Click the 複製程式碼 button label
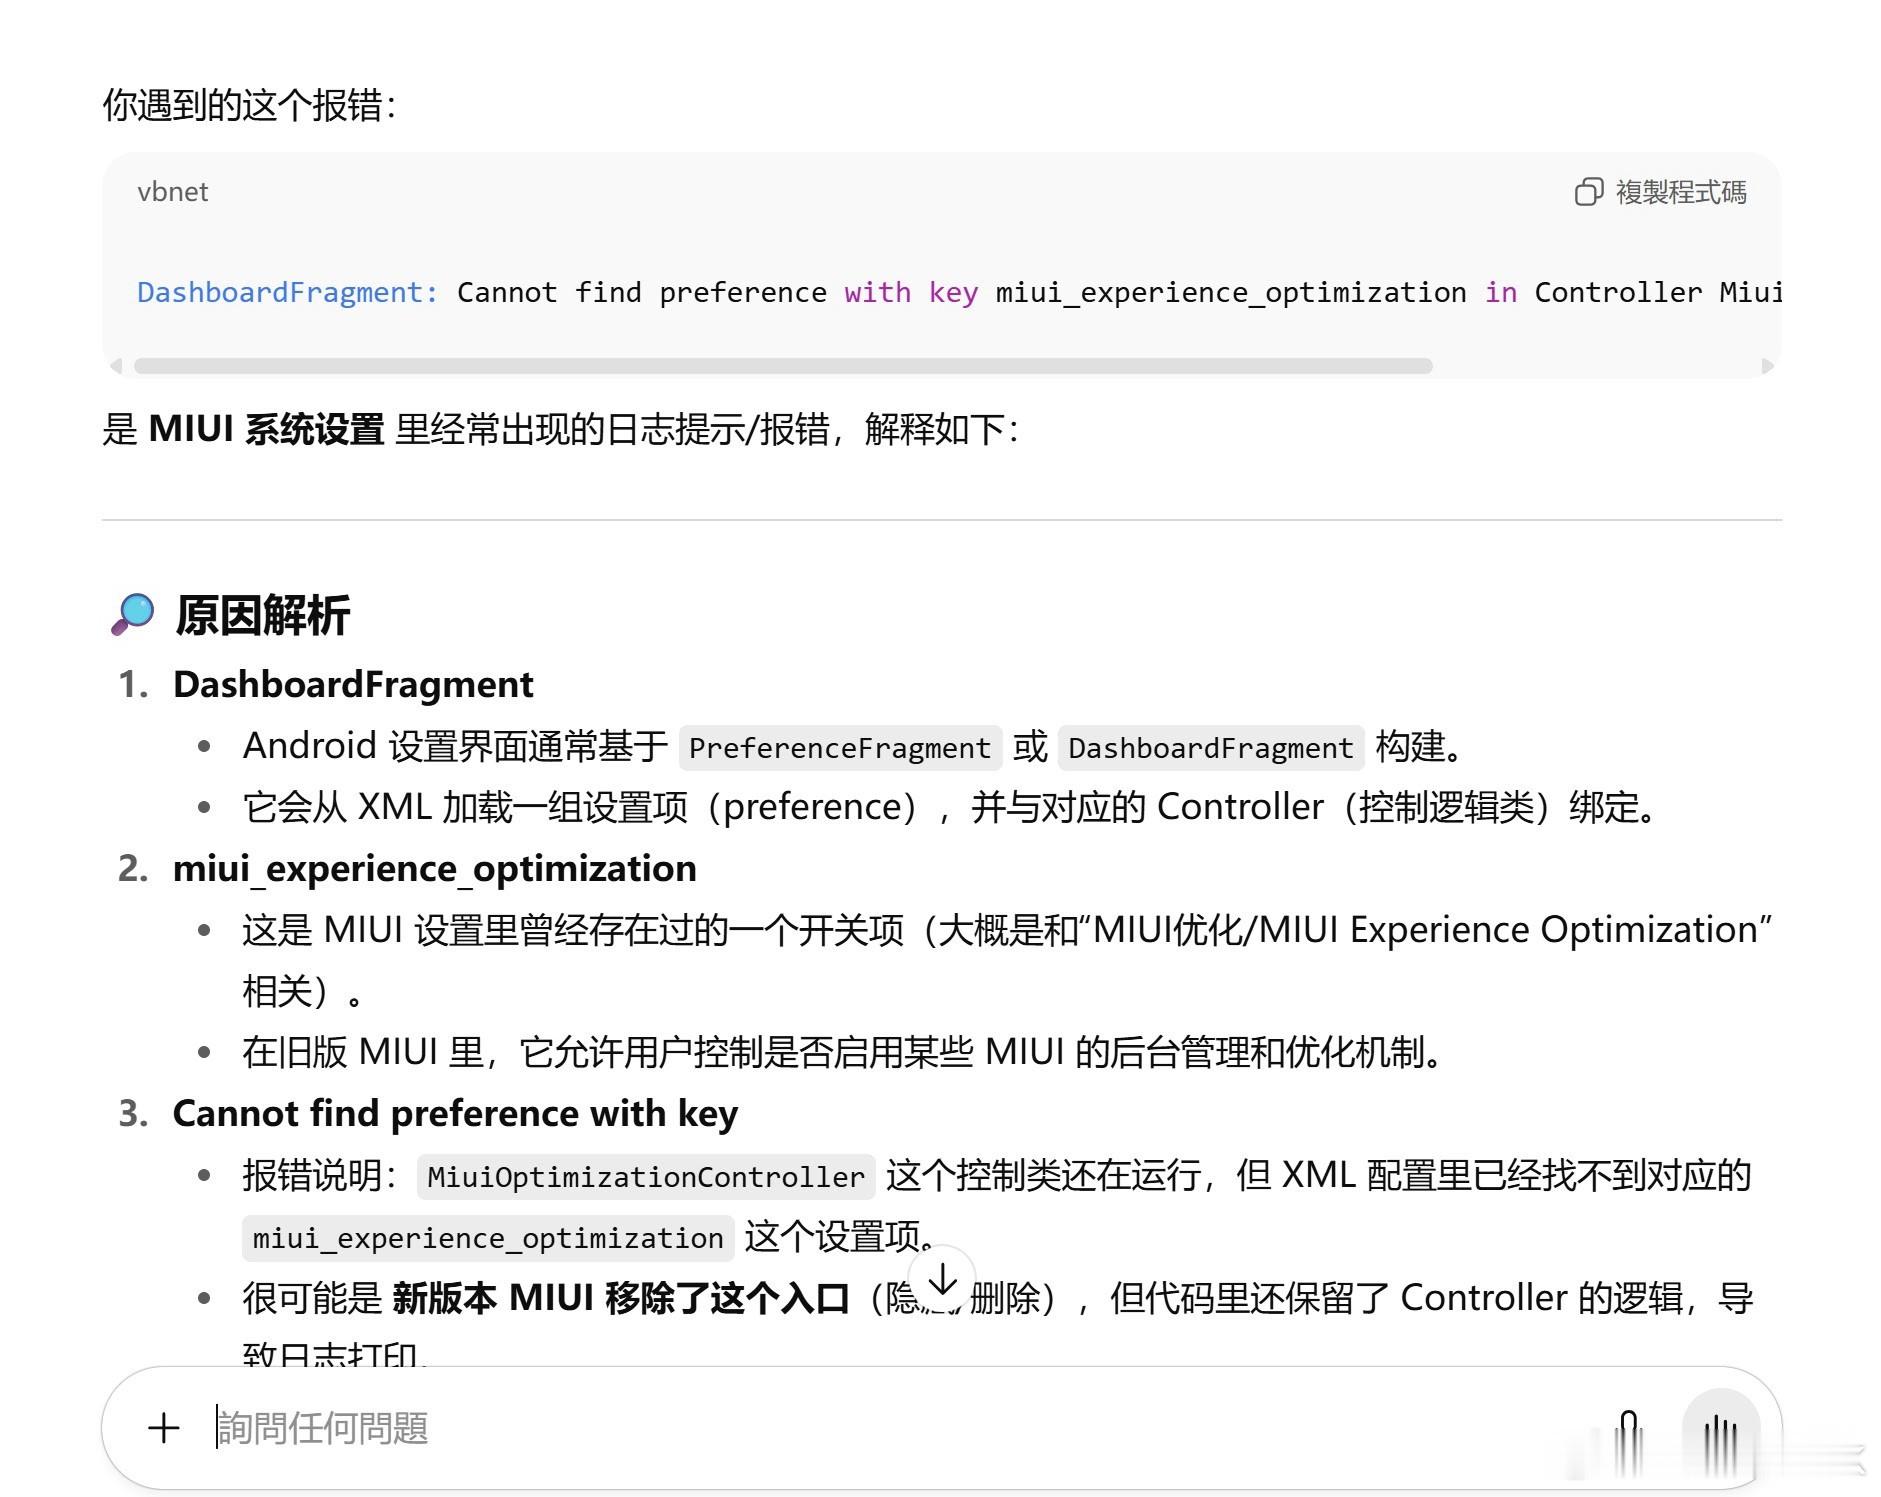The width and height of the screenshot is (1881, 1497). 1681,192
